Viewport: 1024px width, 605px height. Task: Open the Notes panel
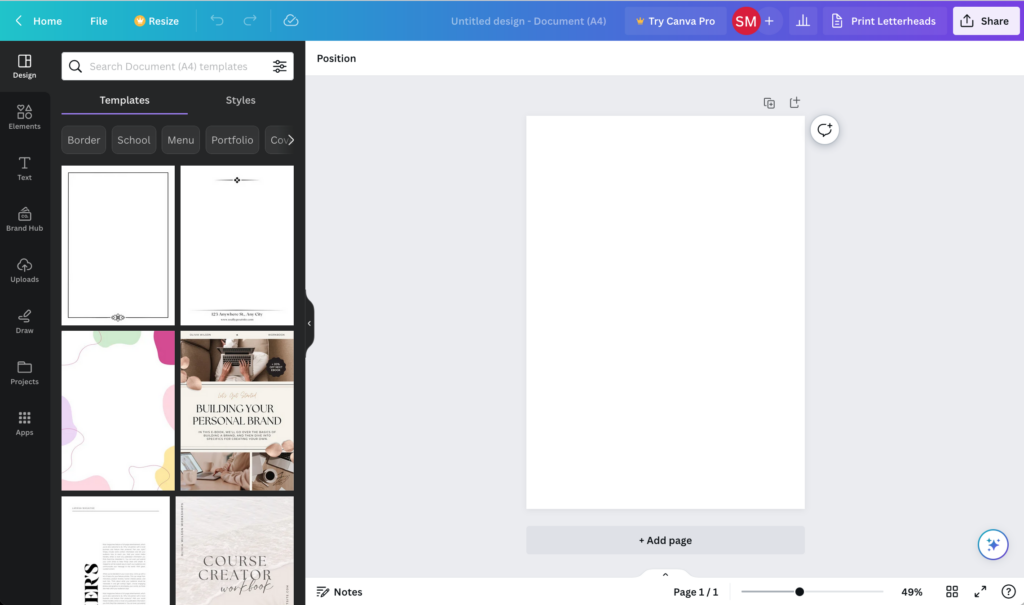pos(340,591)
